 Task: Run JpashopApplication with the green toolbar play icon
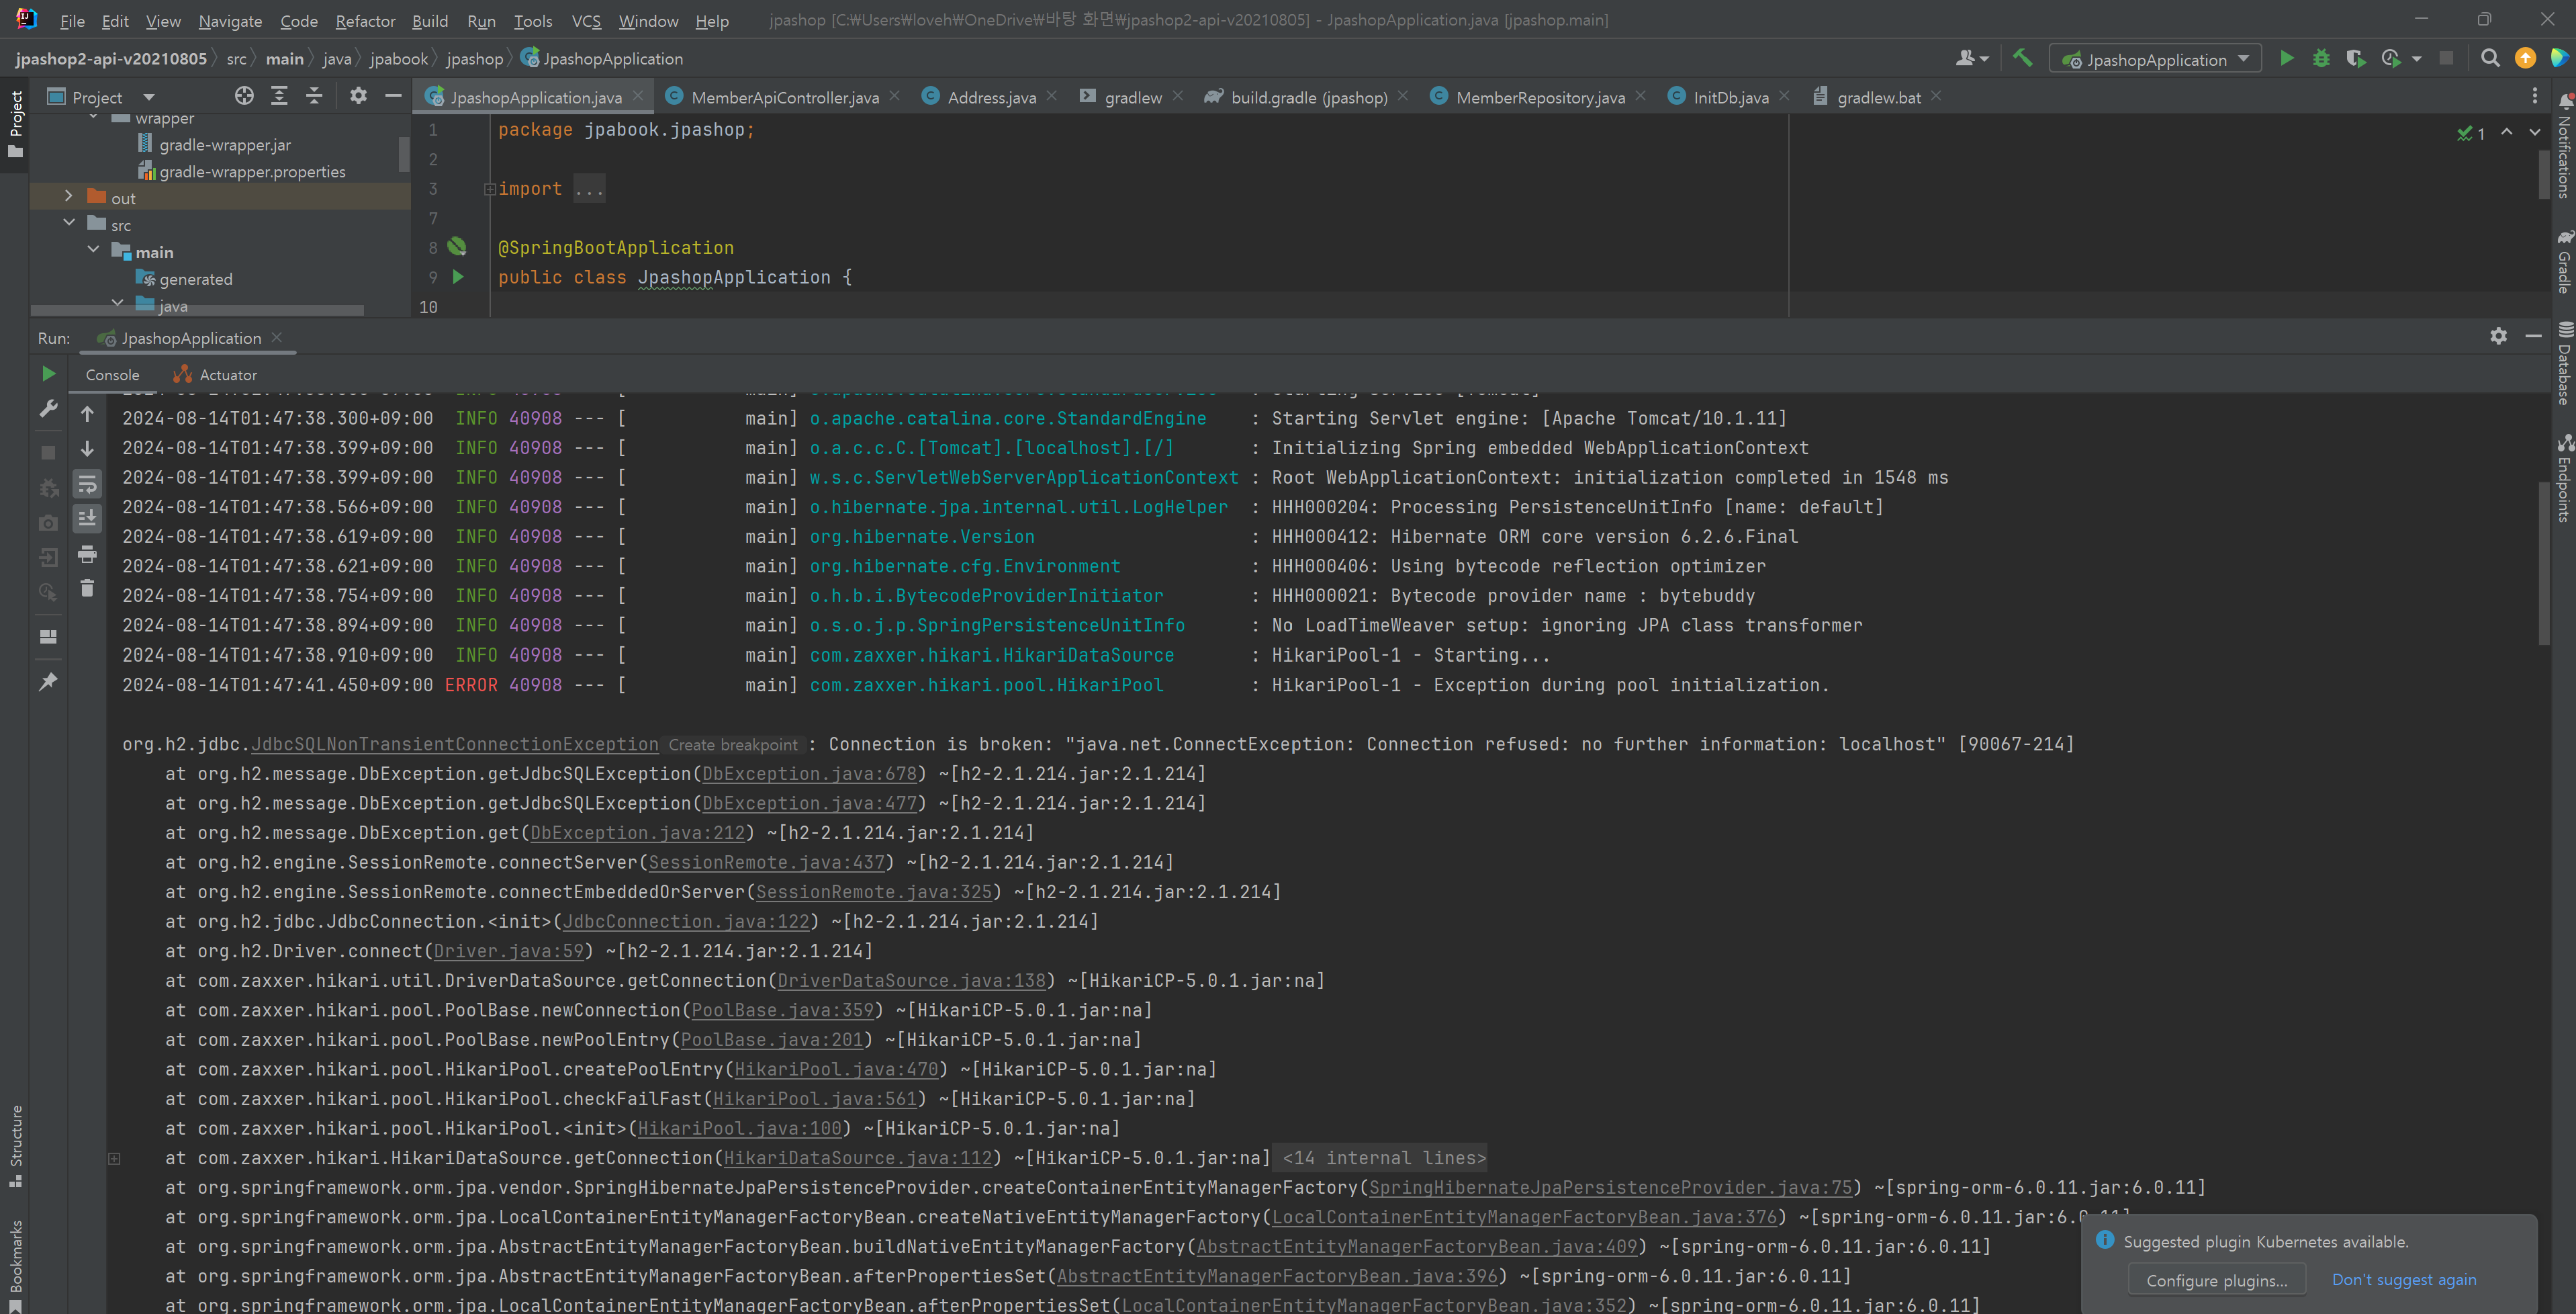point(2286,59)
